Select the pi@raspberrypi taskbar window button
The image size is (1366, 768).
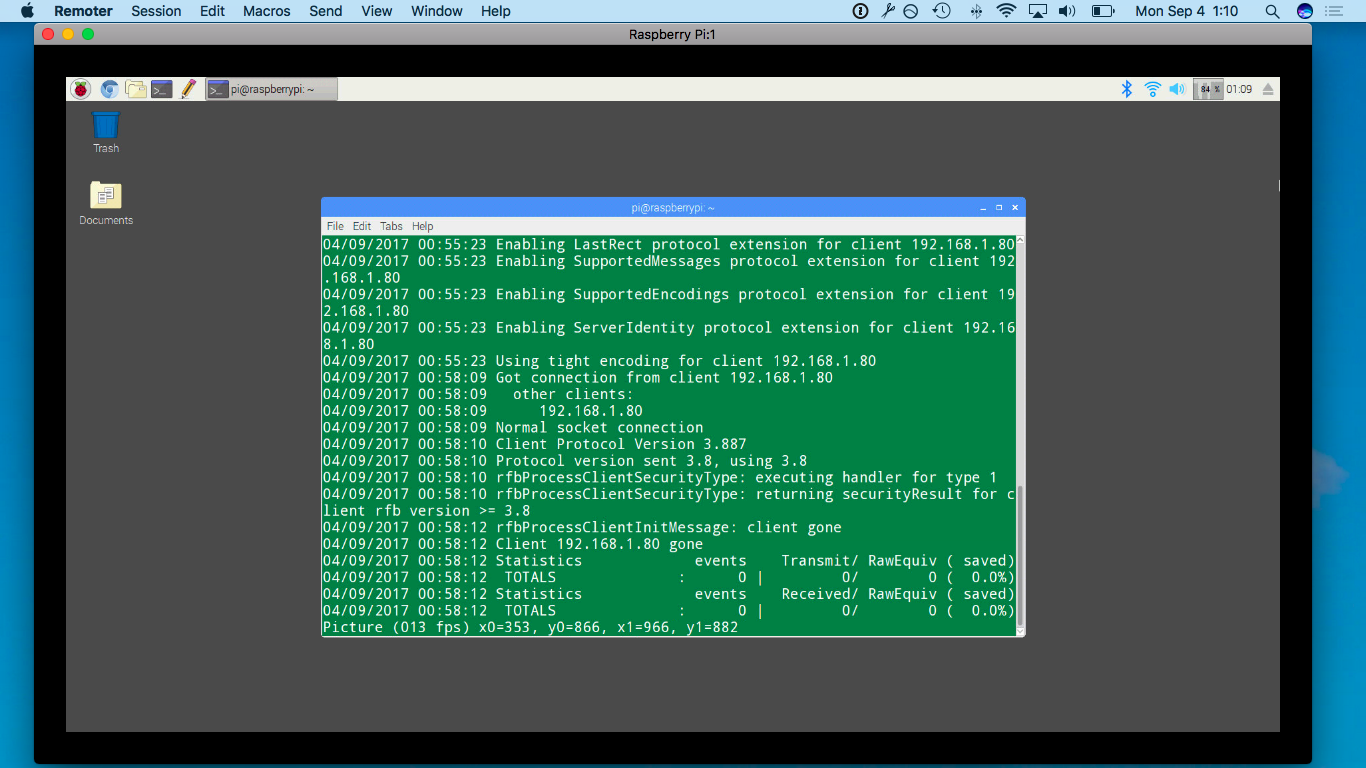click(x=271, y=89)
